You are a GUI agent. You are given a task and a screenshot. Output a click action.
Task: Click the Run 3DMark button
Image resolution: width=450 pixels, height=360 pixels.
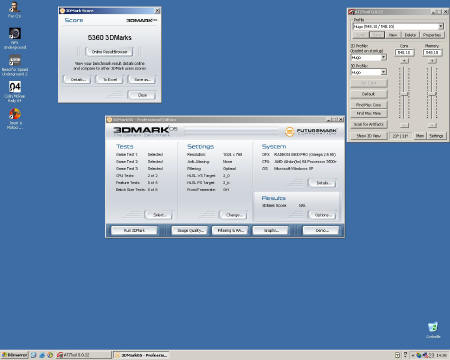pos(134,230)
